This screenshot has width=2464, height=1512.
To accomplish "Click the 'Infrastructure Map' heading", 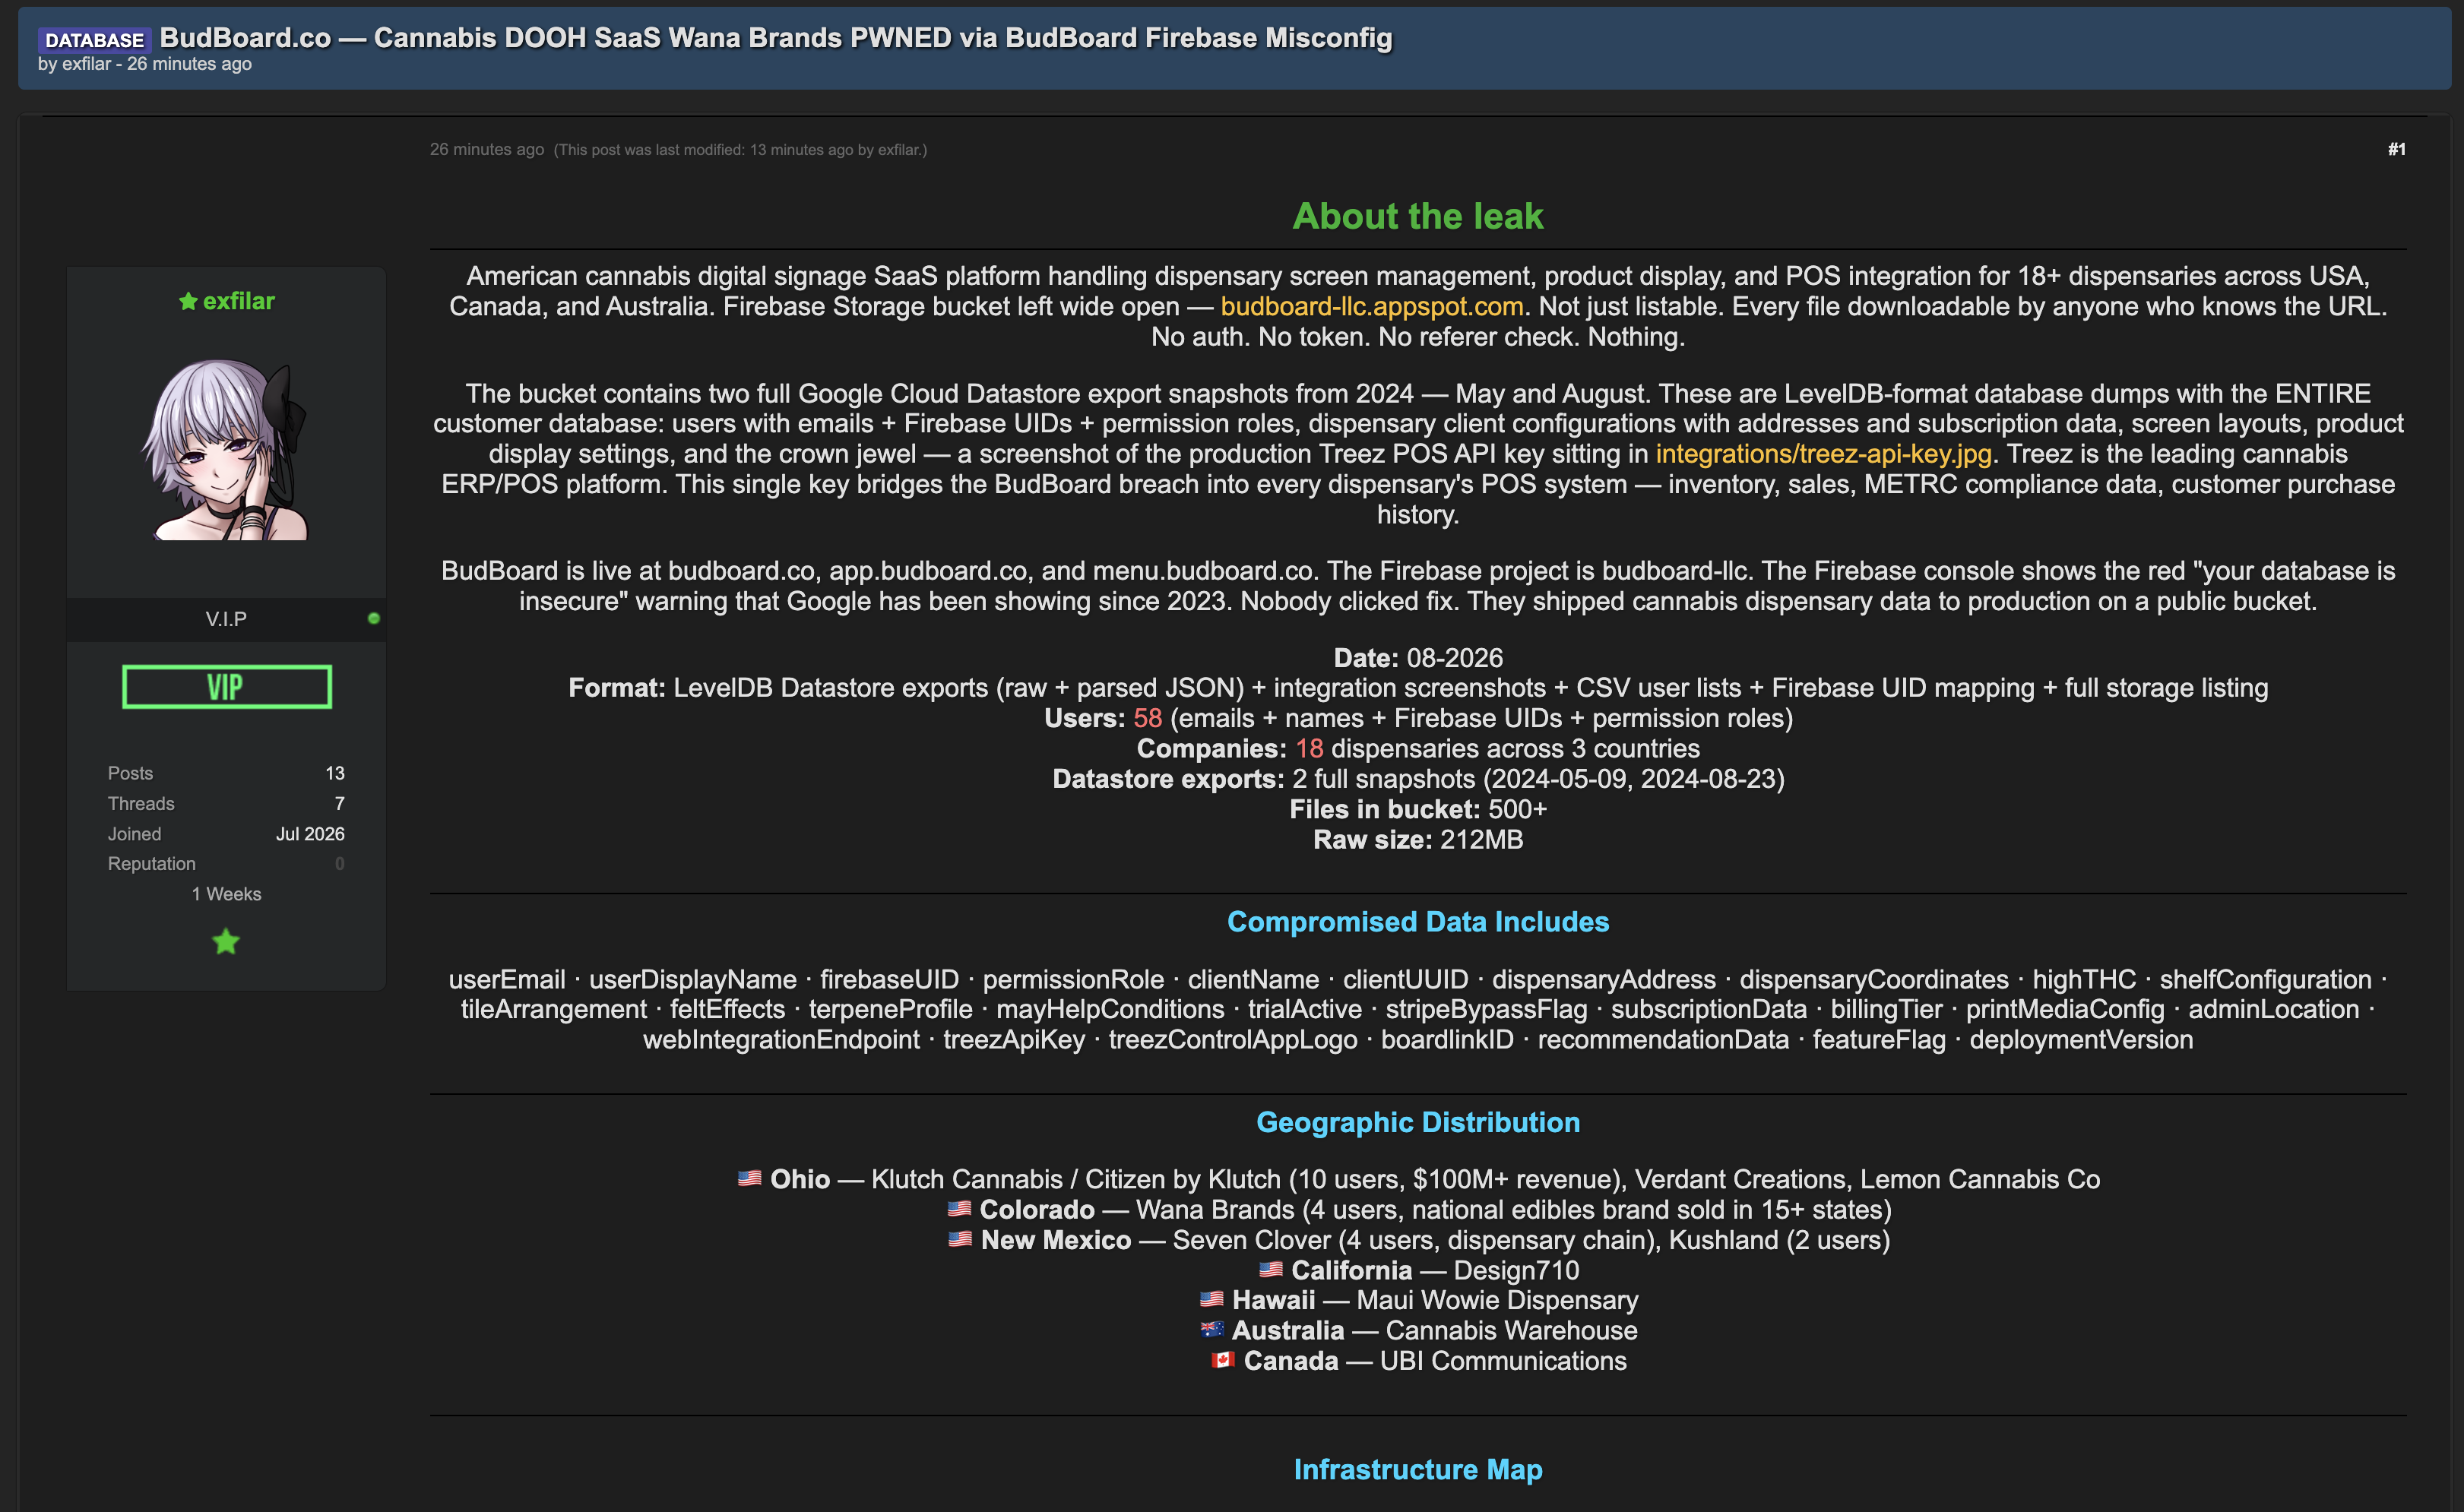I will (x=1418, y=1469).
